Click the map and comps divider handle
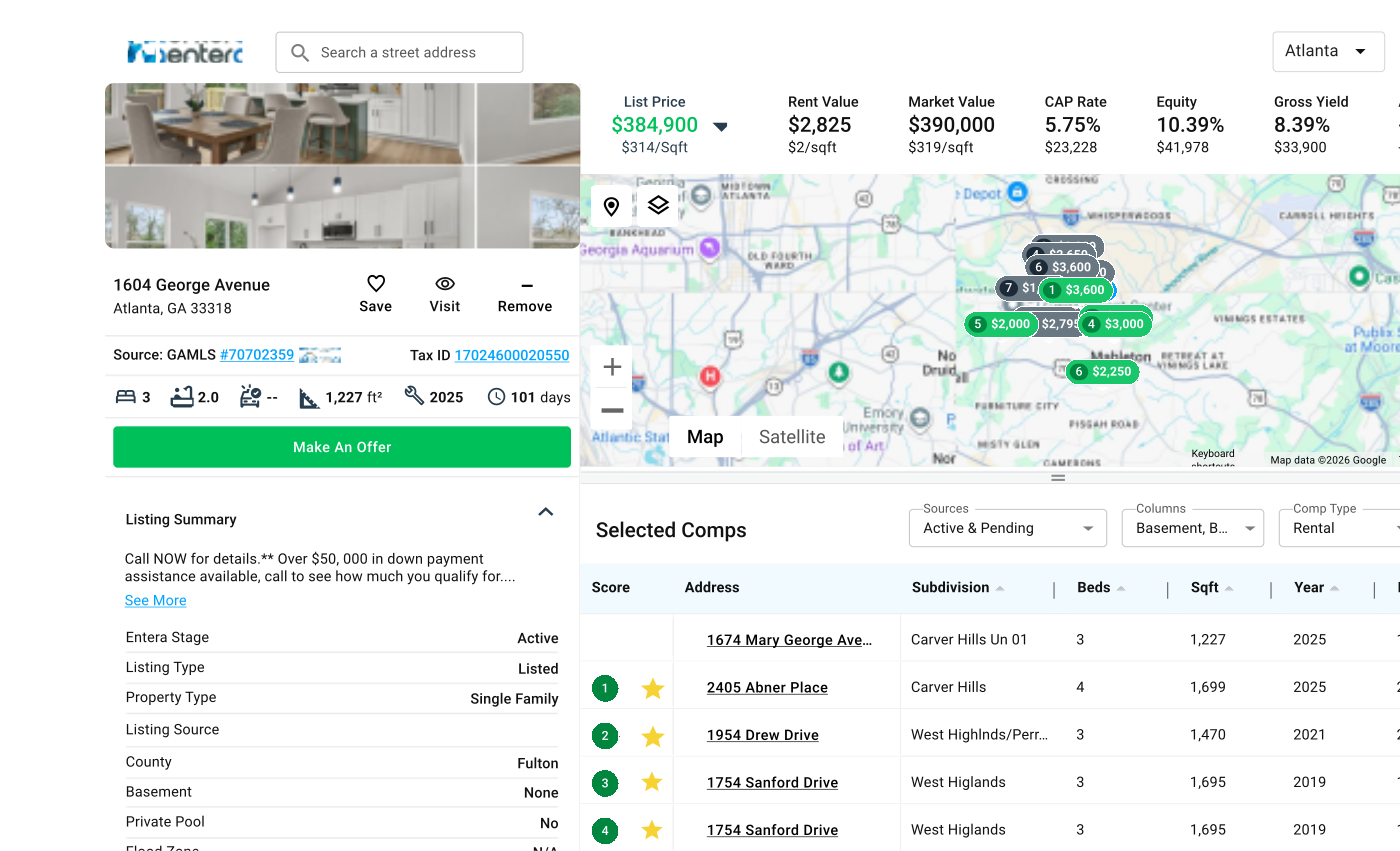 (1058, 478)
